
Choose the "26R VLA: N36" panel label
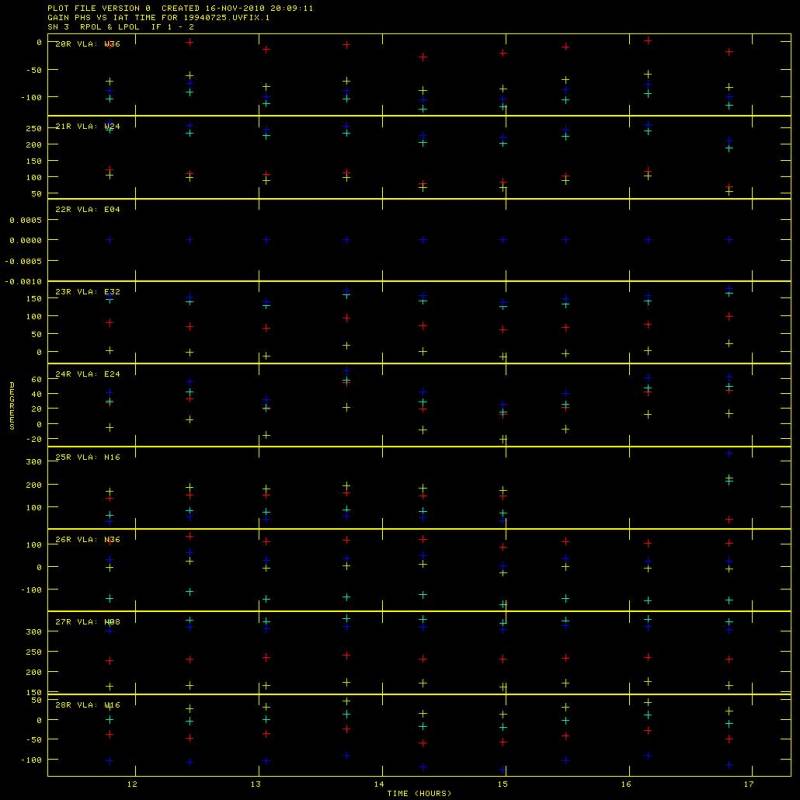click(x=87, y=539)
